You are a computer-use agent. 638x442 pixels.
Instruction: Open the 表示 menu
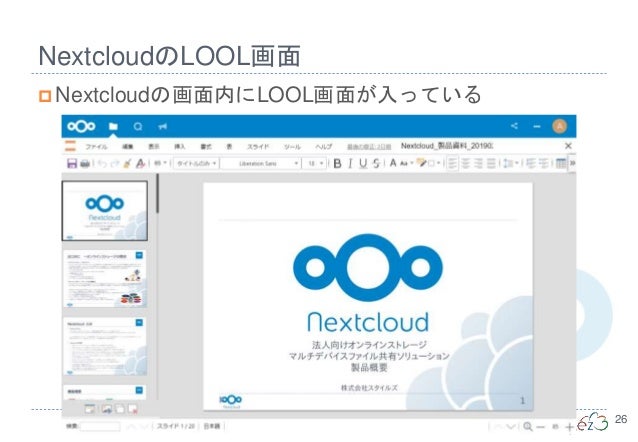(x=153, y=147)
